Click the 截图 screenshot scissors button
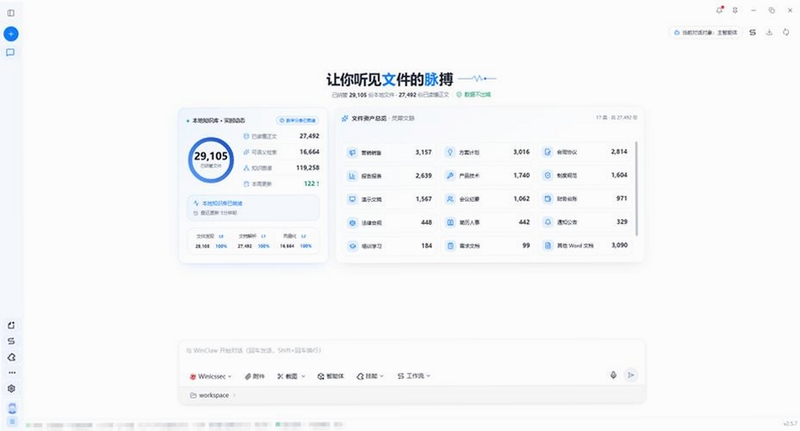The width and height of the screenshot is (800, 431). [x=287, y=376]
